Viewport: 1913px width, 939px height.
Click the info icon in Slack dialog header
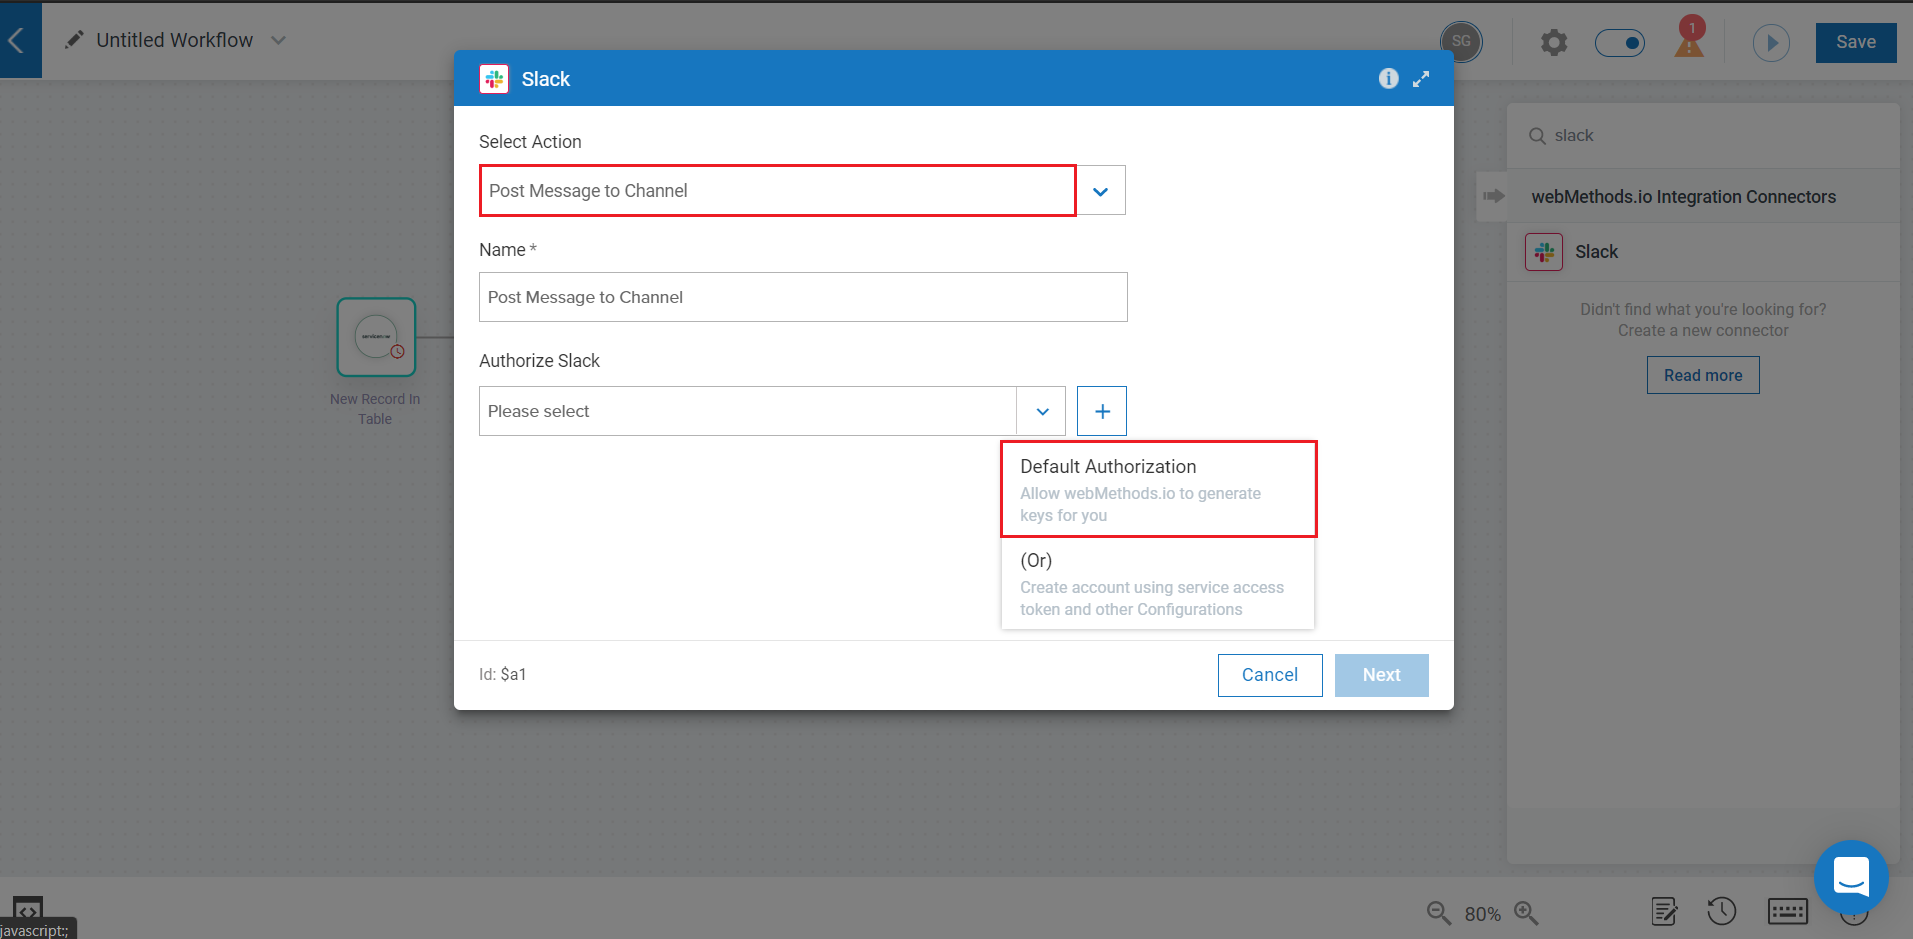point(1388,79)
